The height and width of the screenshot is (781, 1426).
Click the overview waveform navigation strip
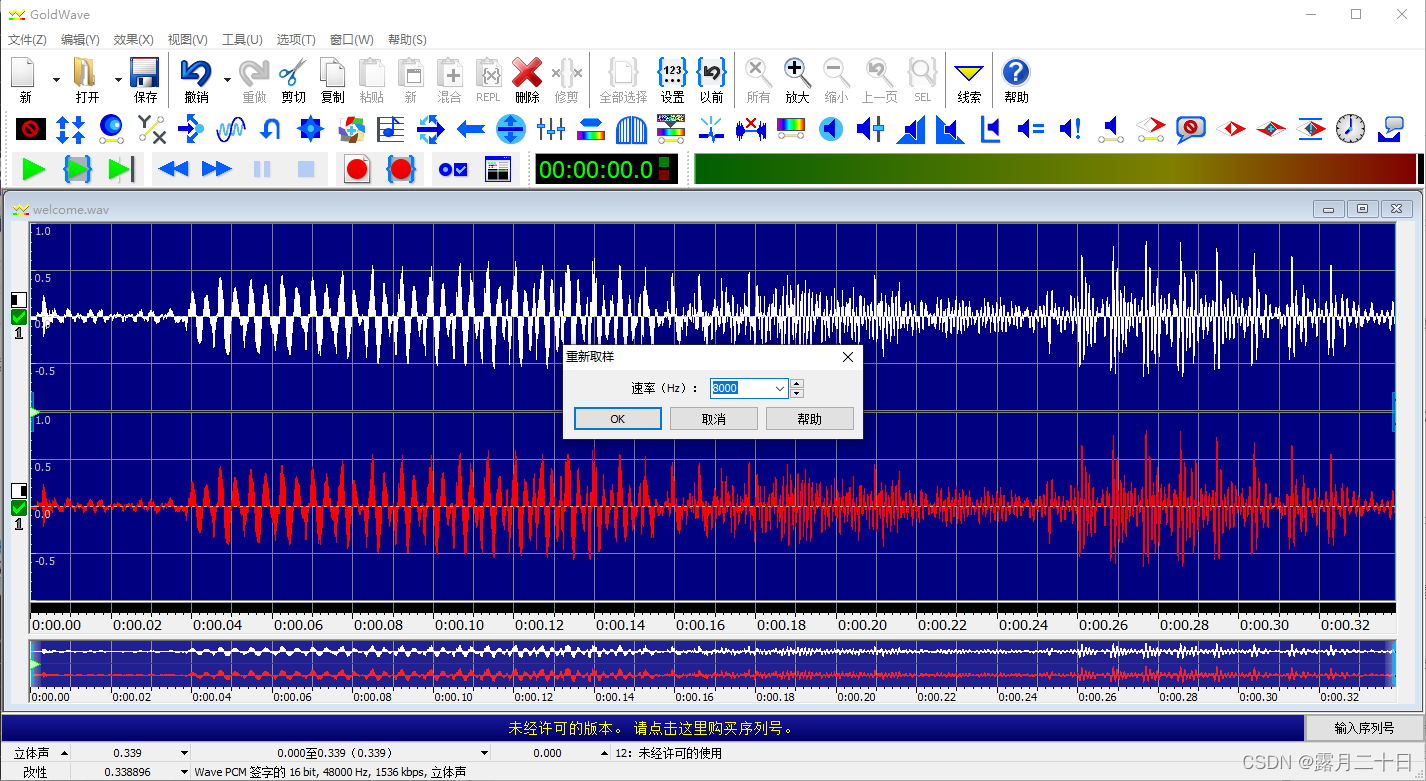tap(712, 664)
